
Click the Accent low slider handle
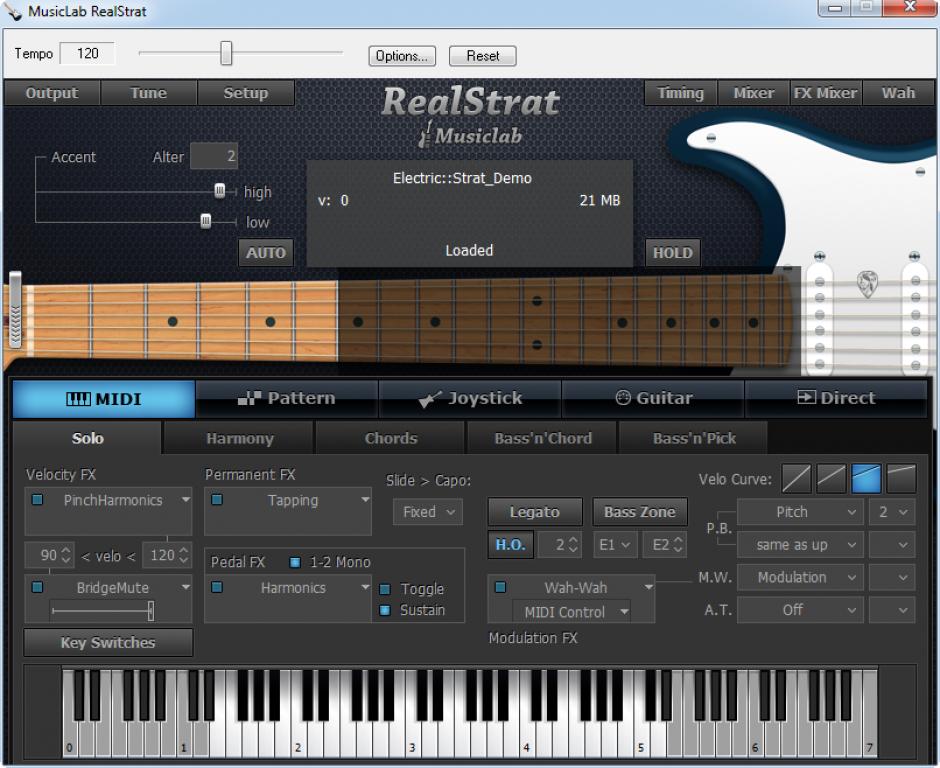[x=206, y=221]
